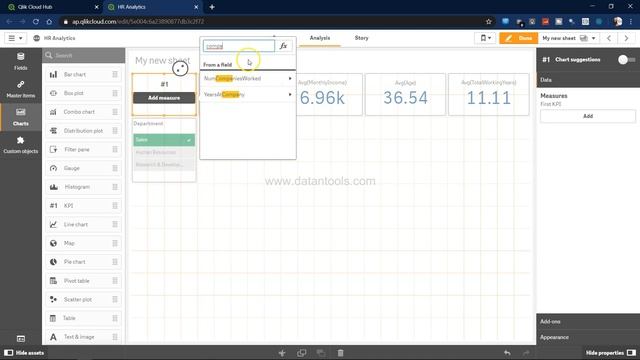Expand the Appearance properties section
Viewport: 640px width, 360px height.
[x=588, y=337]
